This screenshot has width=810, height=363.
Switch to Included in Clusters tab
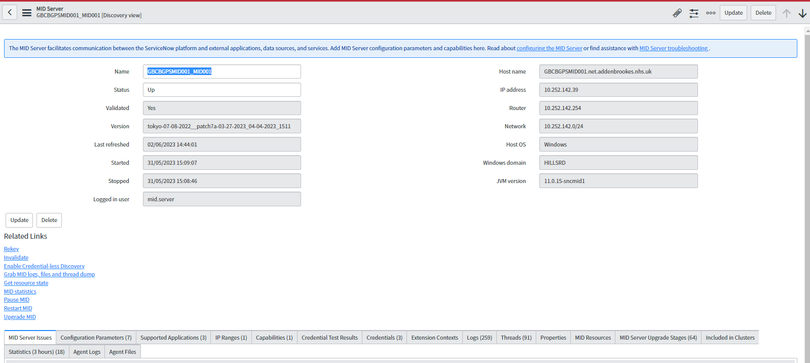coord(730,338)
